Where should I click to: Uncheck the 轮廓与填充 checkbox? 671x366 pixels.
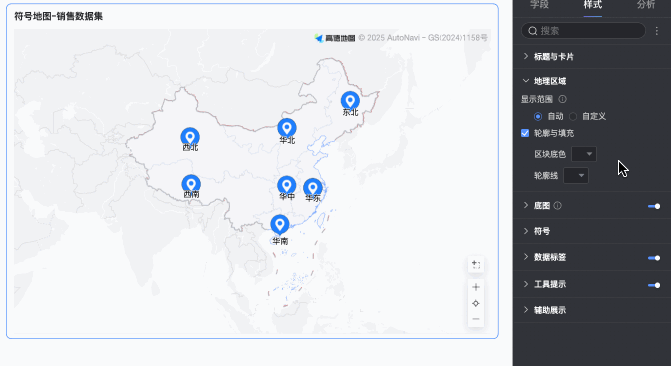tap(525, 133)
